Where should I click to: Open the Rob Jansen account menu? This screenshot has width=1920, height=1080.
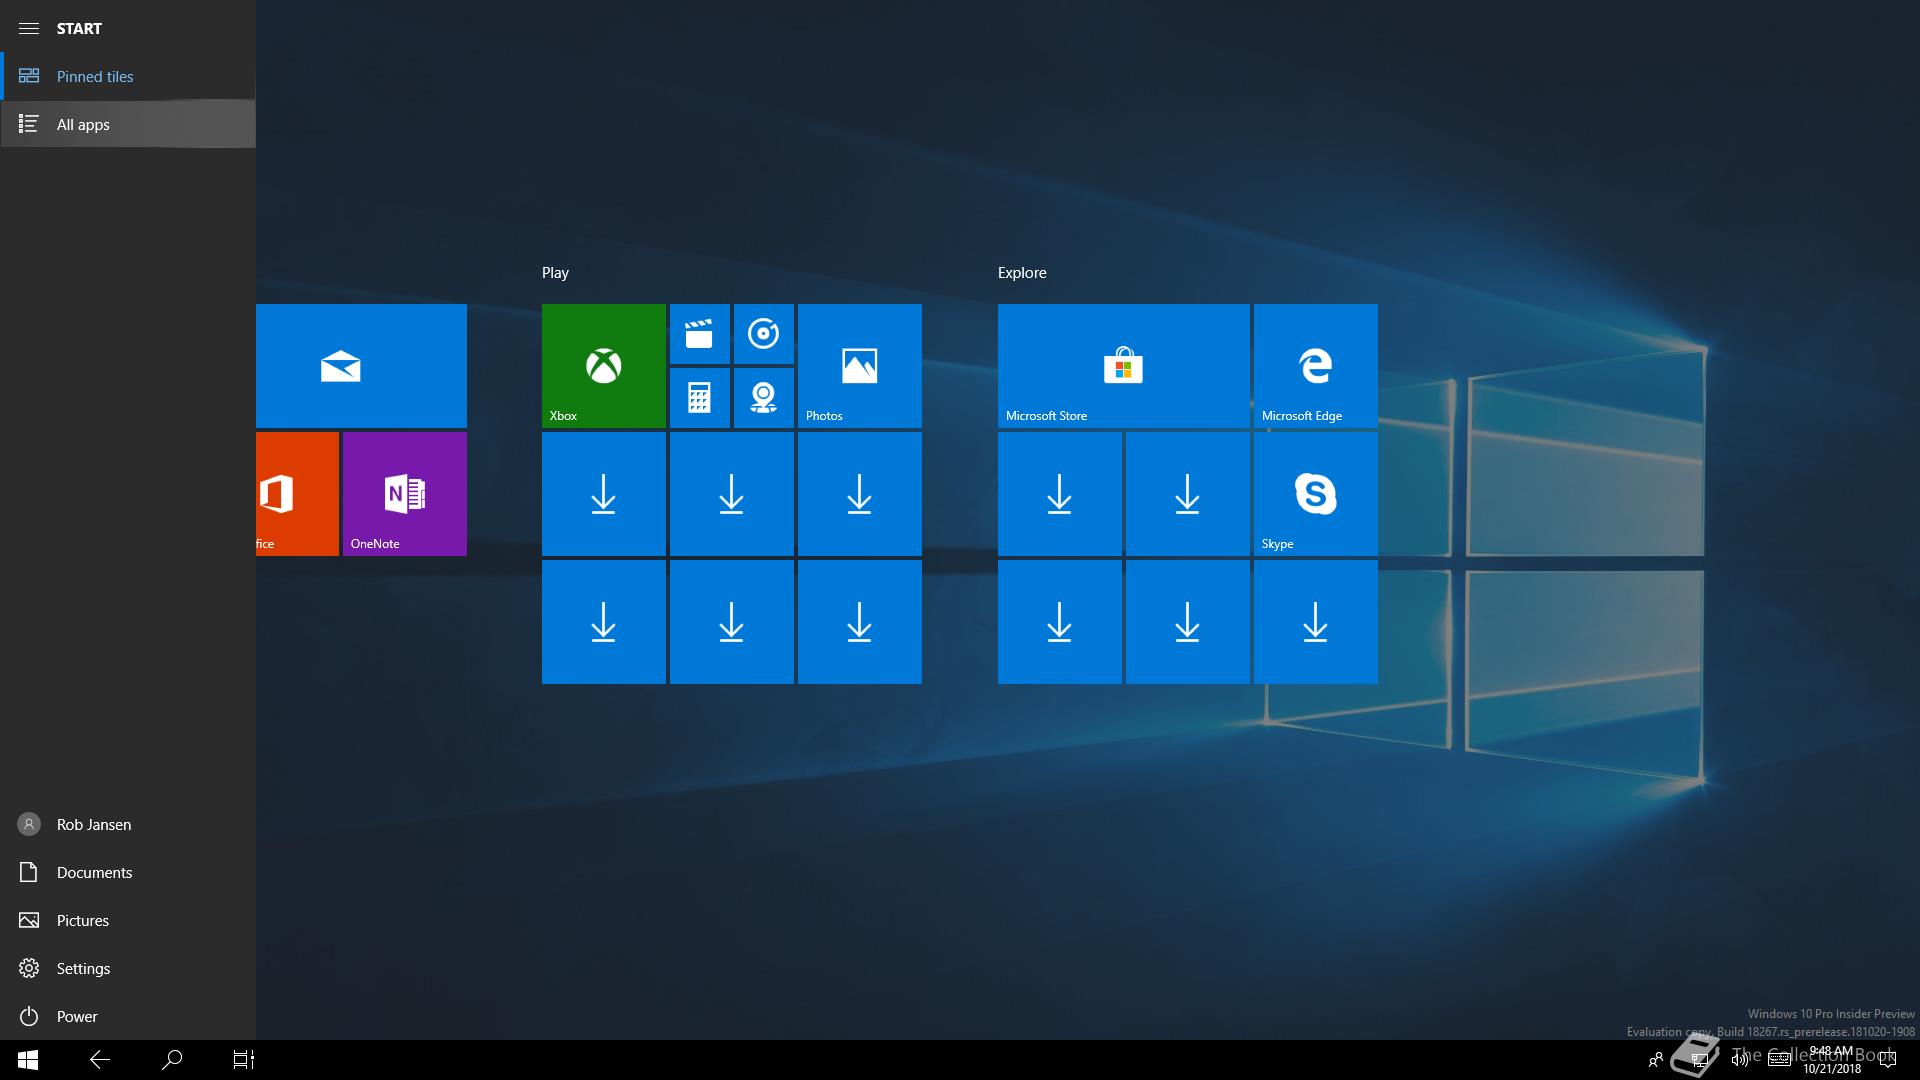click(x=128, y=824)
